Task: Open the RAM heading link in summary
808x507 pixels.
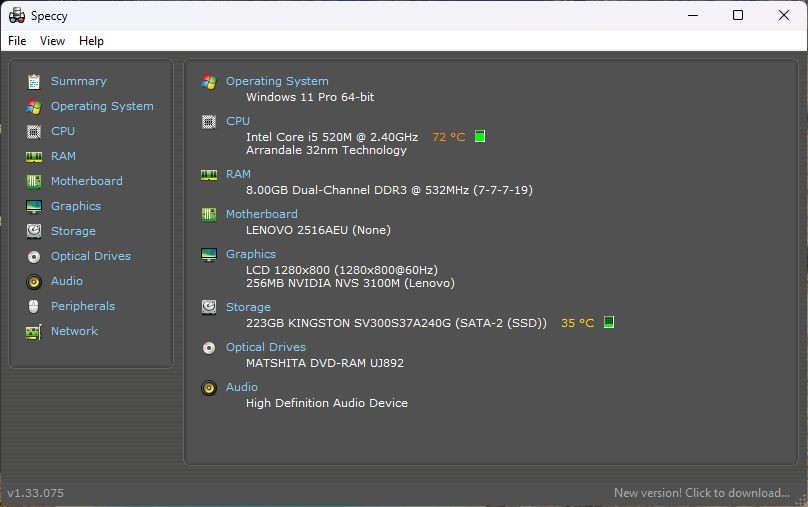Action: point(239,174)
